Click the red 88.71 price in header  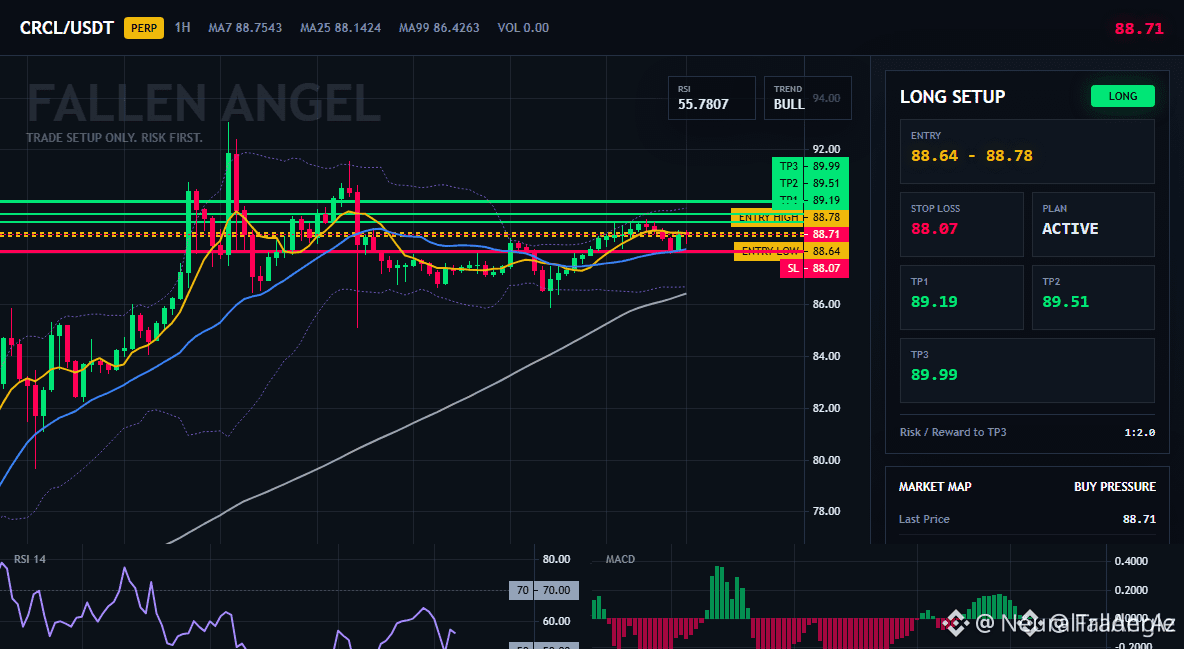point(1139,29)
